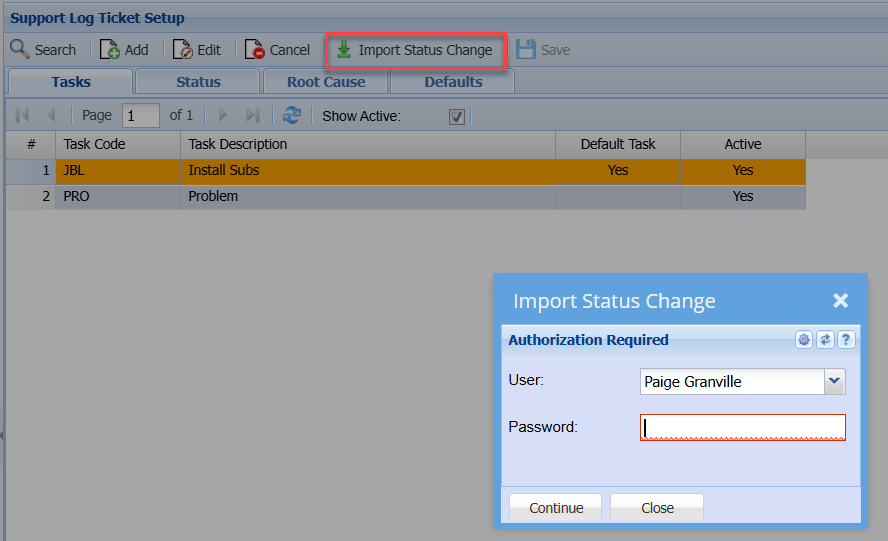
Task: Click the Edit toolbar button
Action: 197,50
